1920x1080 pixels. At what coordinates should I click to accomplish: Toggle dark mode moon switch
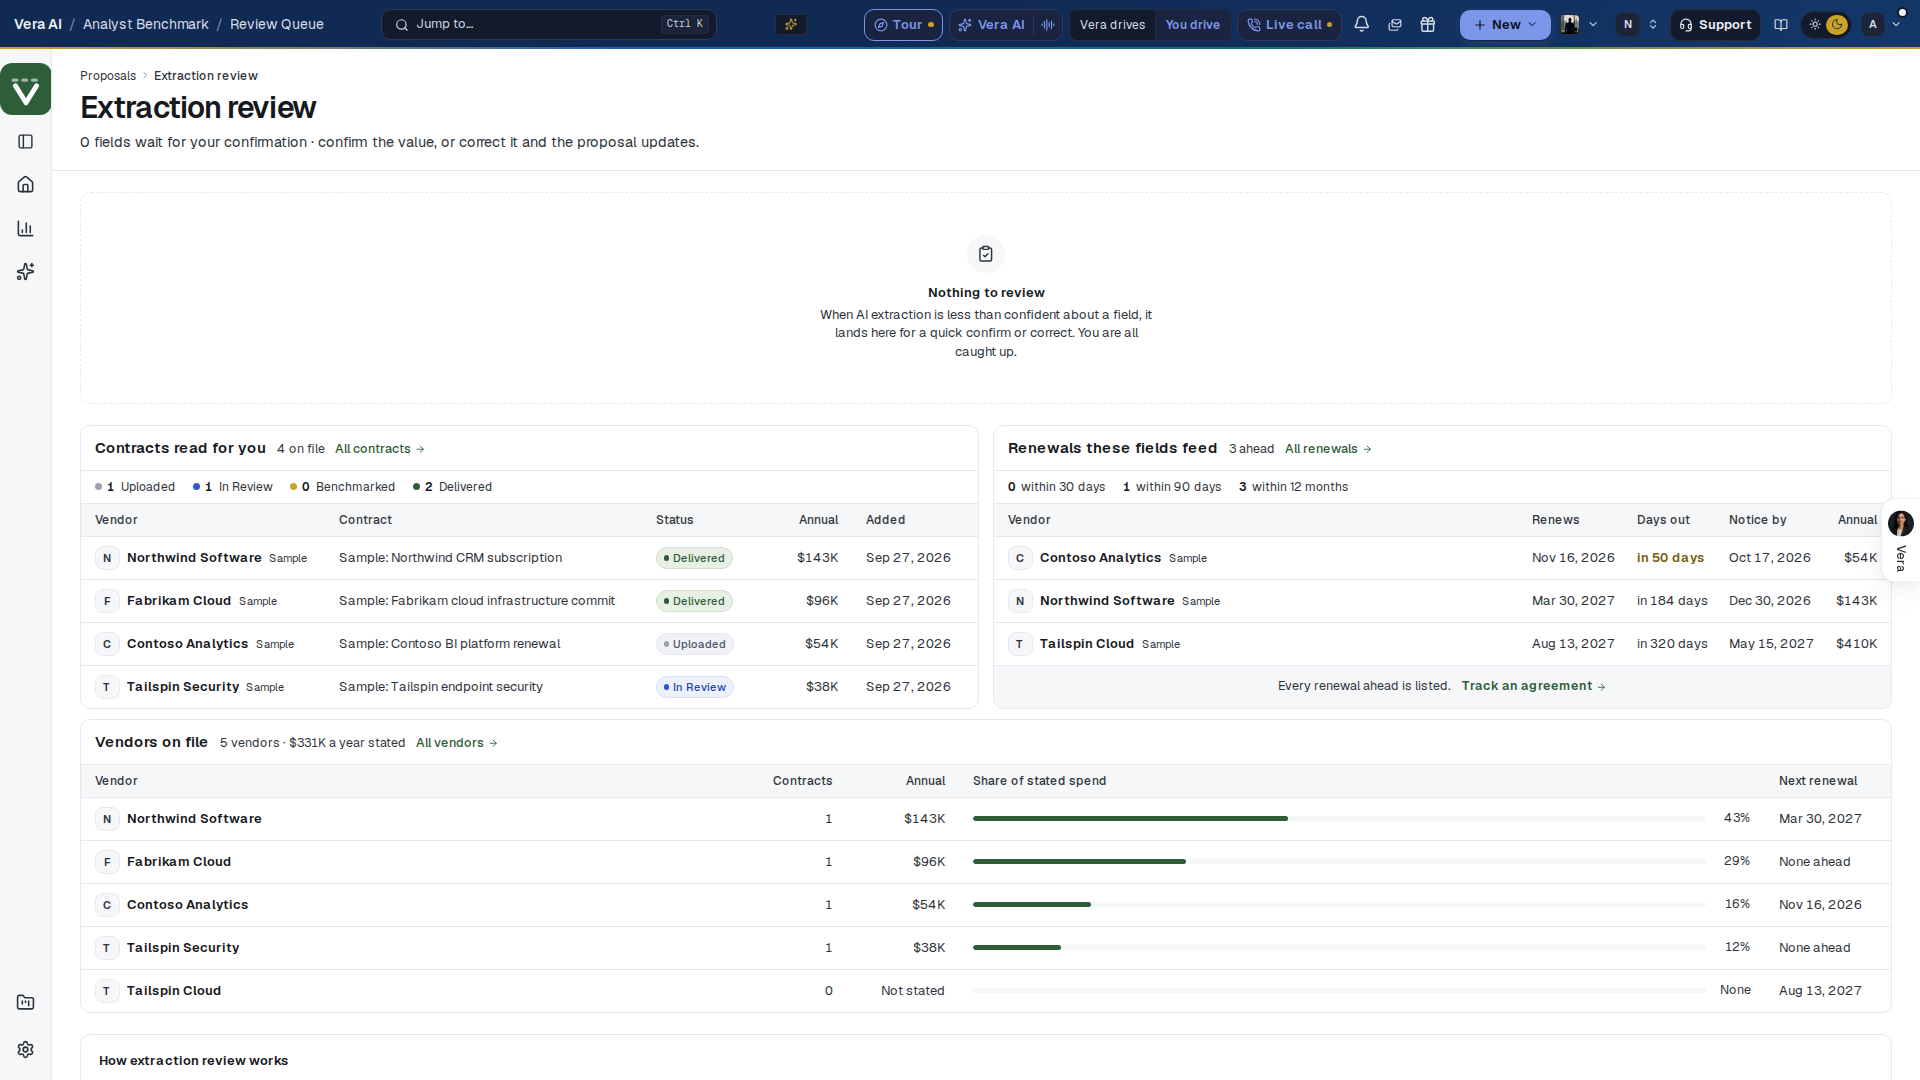click(x=1837, y=24)
